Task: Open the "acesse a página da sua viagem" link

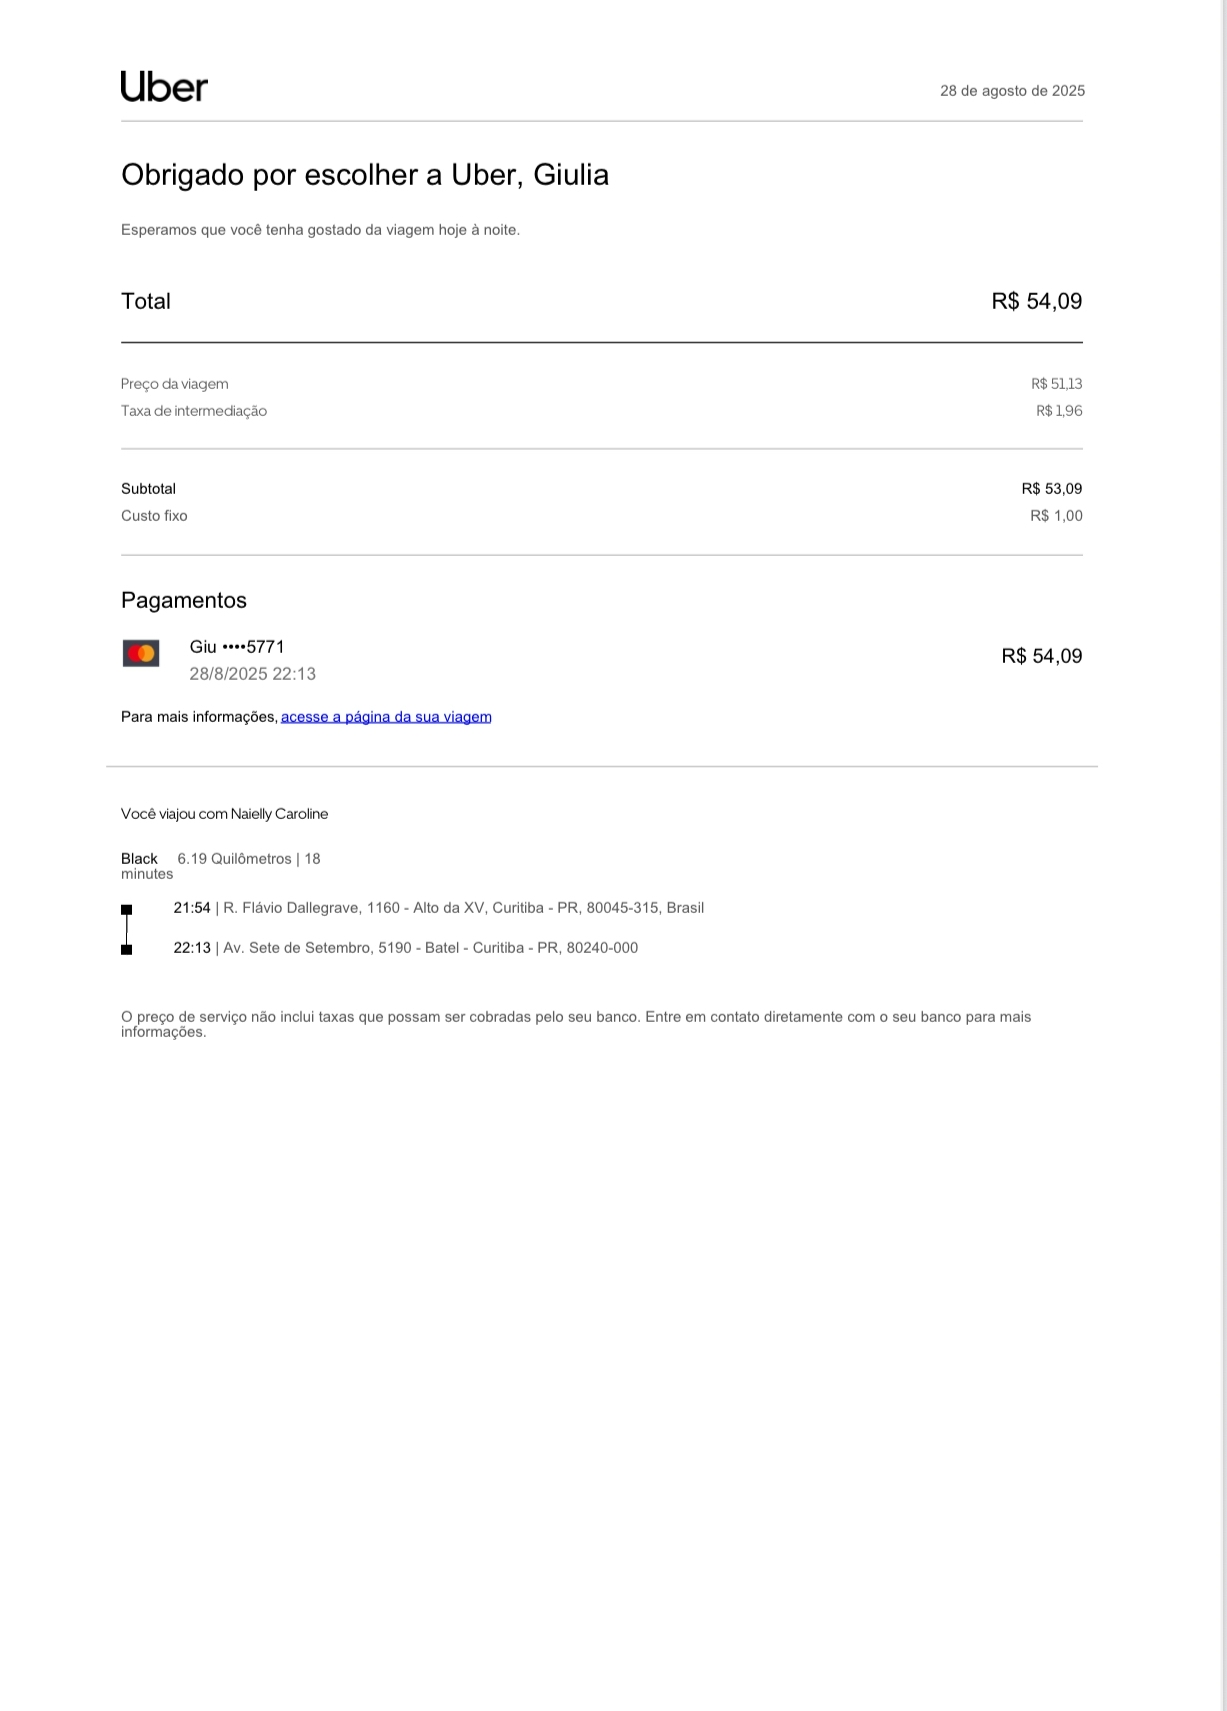Action: [x=386, y=717]
